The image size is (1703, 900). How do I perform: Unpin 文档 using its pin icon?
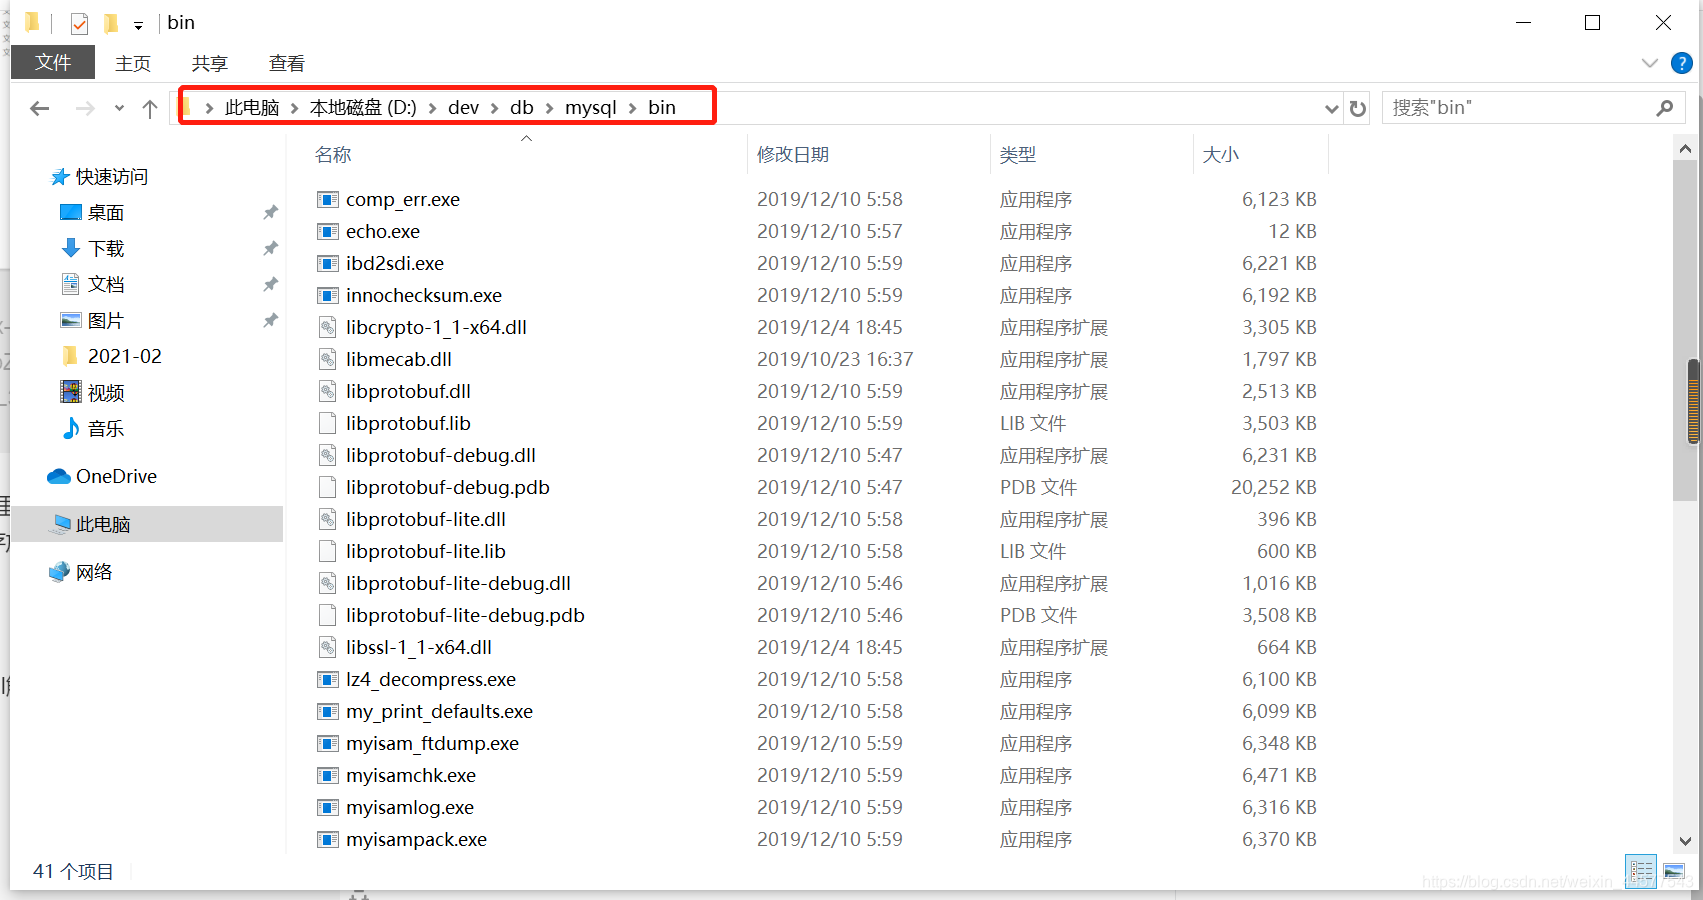click(x=270, y=284)
